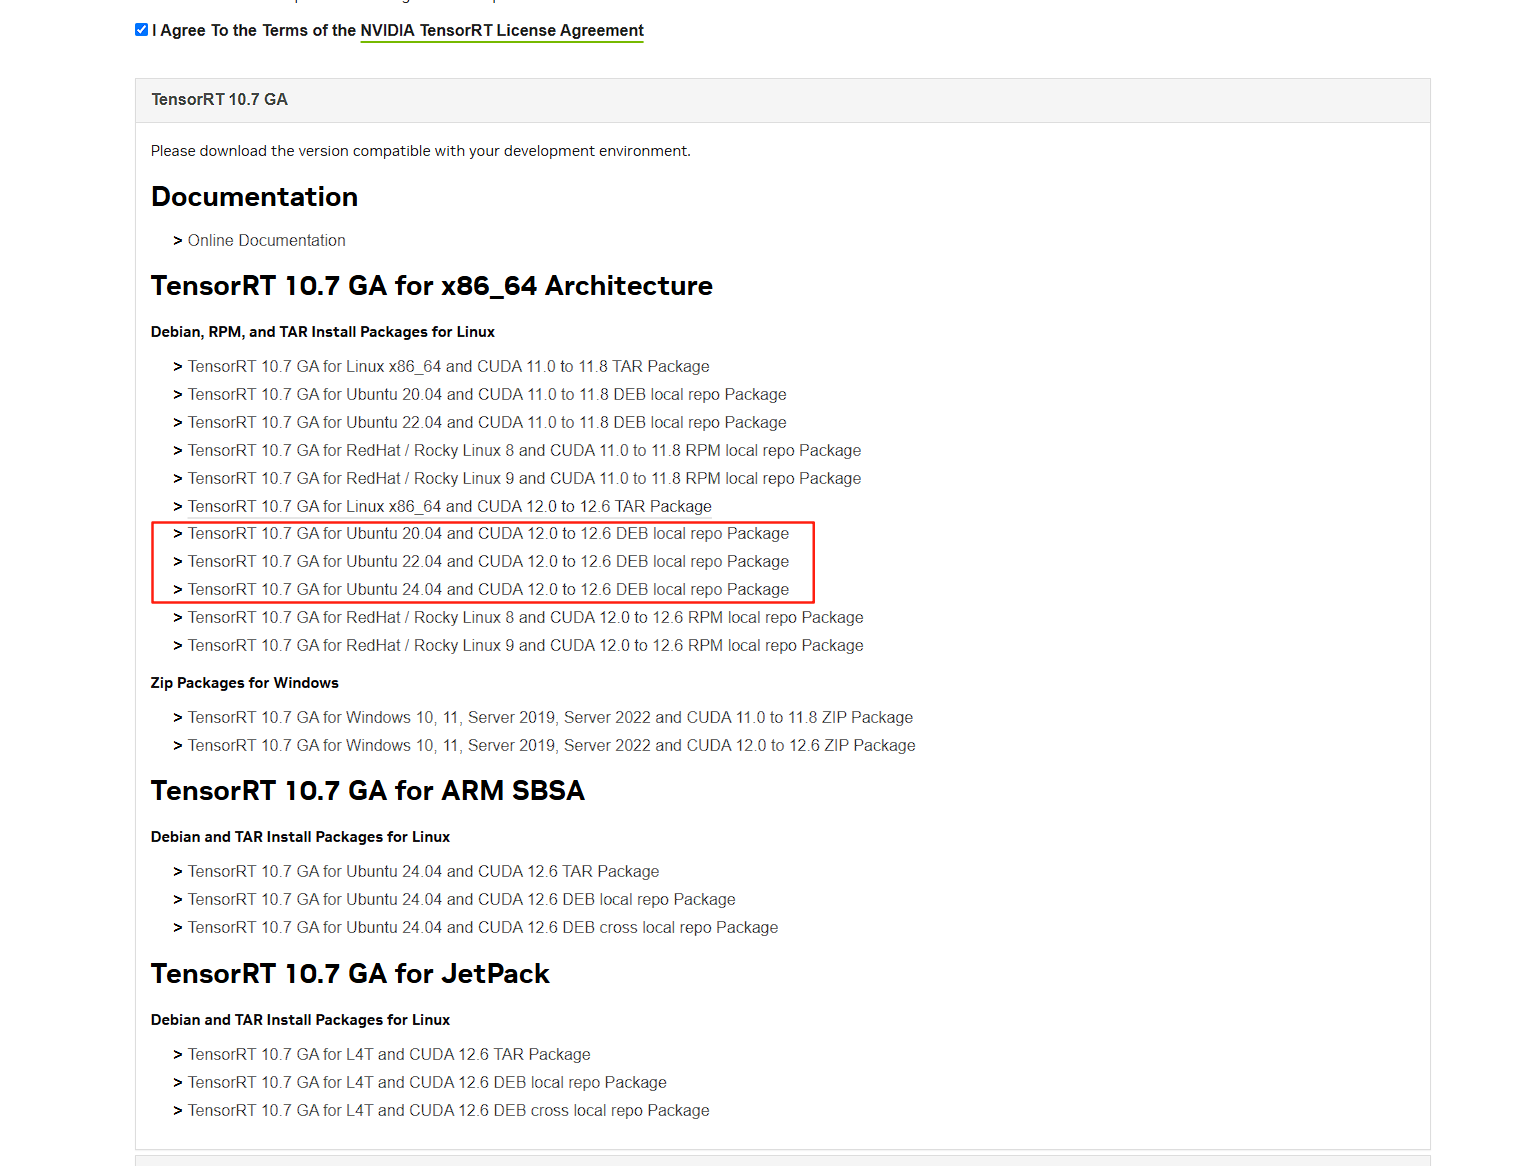1516x1166 pixels.
Task: Download Ubuntu 20.04 CUDA 12.0 to 12.6 DEB package
Action: point(488,534)
